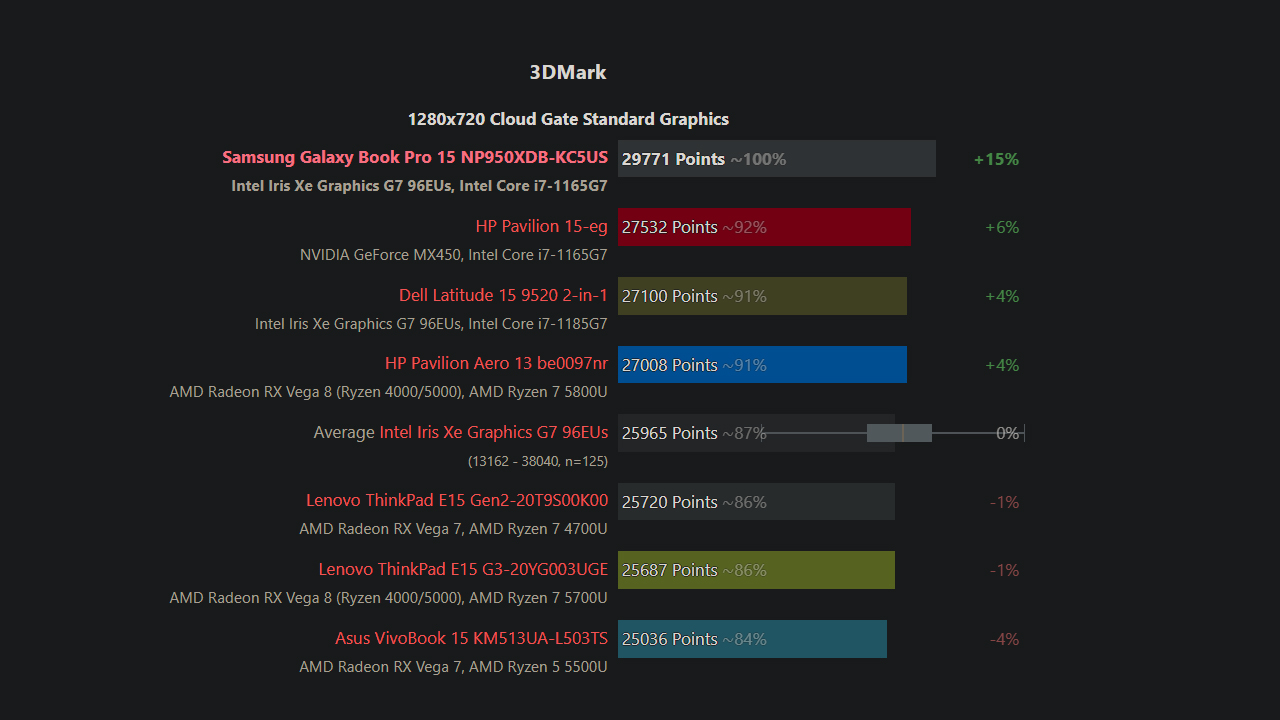Screen dimensions: 1280x720
Task: Open the HP Pavilion 15-eg link
Action: [541, 226]
